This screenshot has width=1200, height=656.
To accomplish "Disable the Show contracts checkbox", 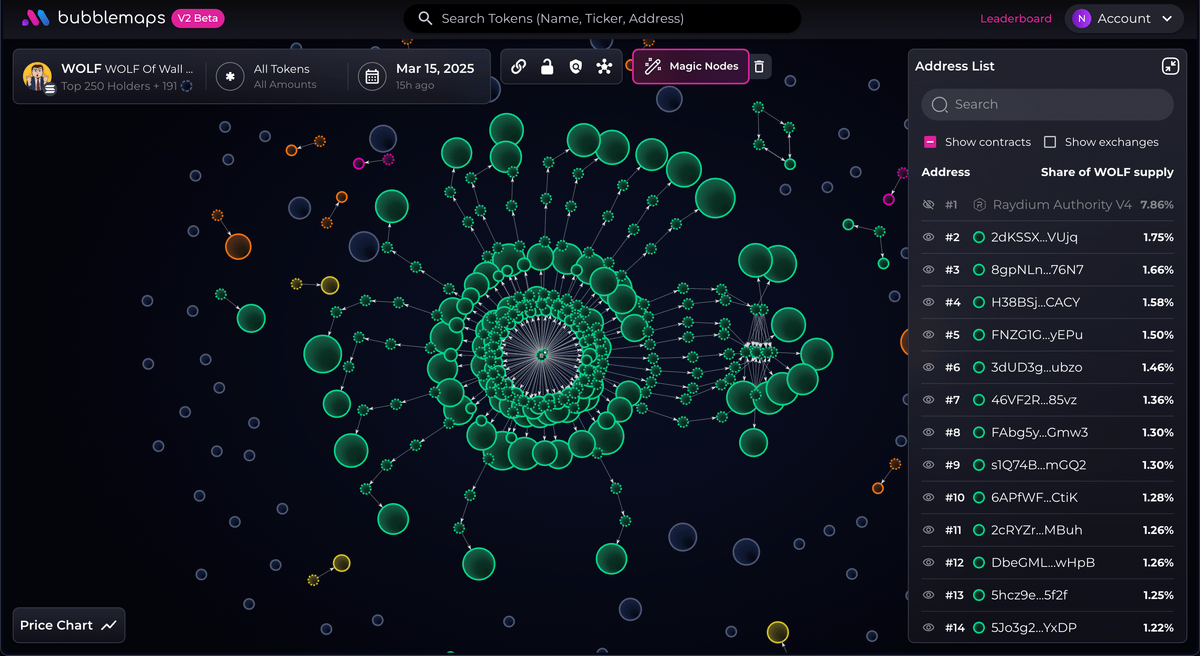I will tap(930, 141).
